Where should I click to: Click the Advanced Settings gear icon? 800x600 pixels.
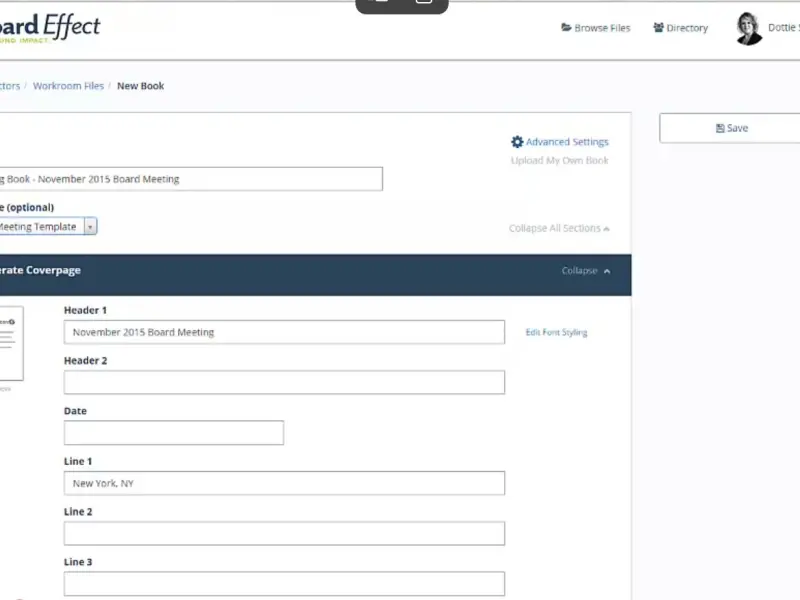click(517, 142)
